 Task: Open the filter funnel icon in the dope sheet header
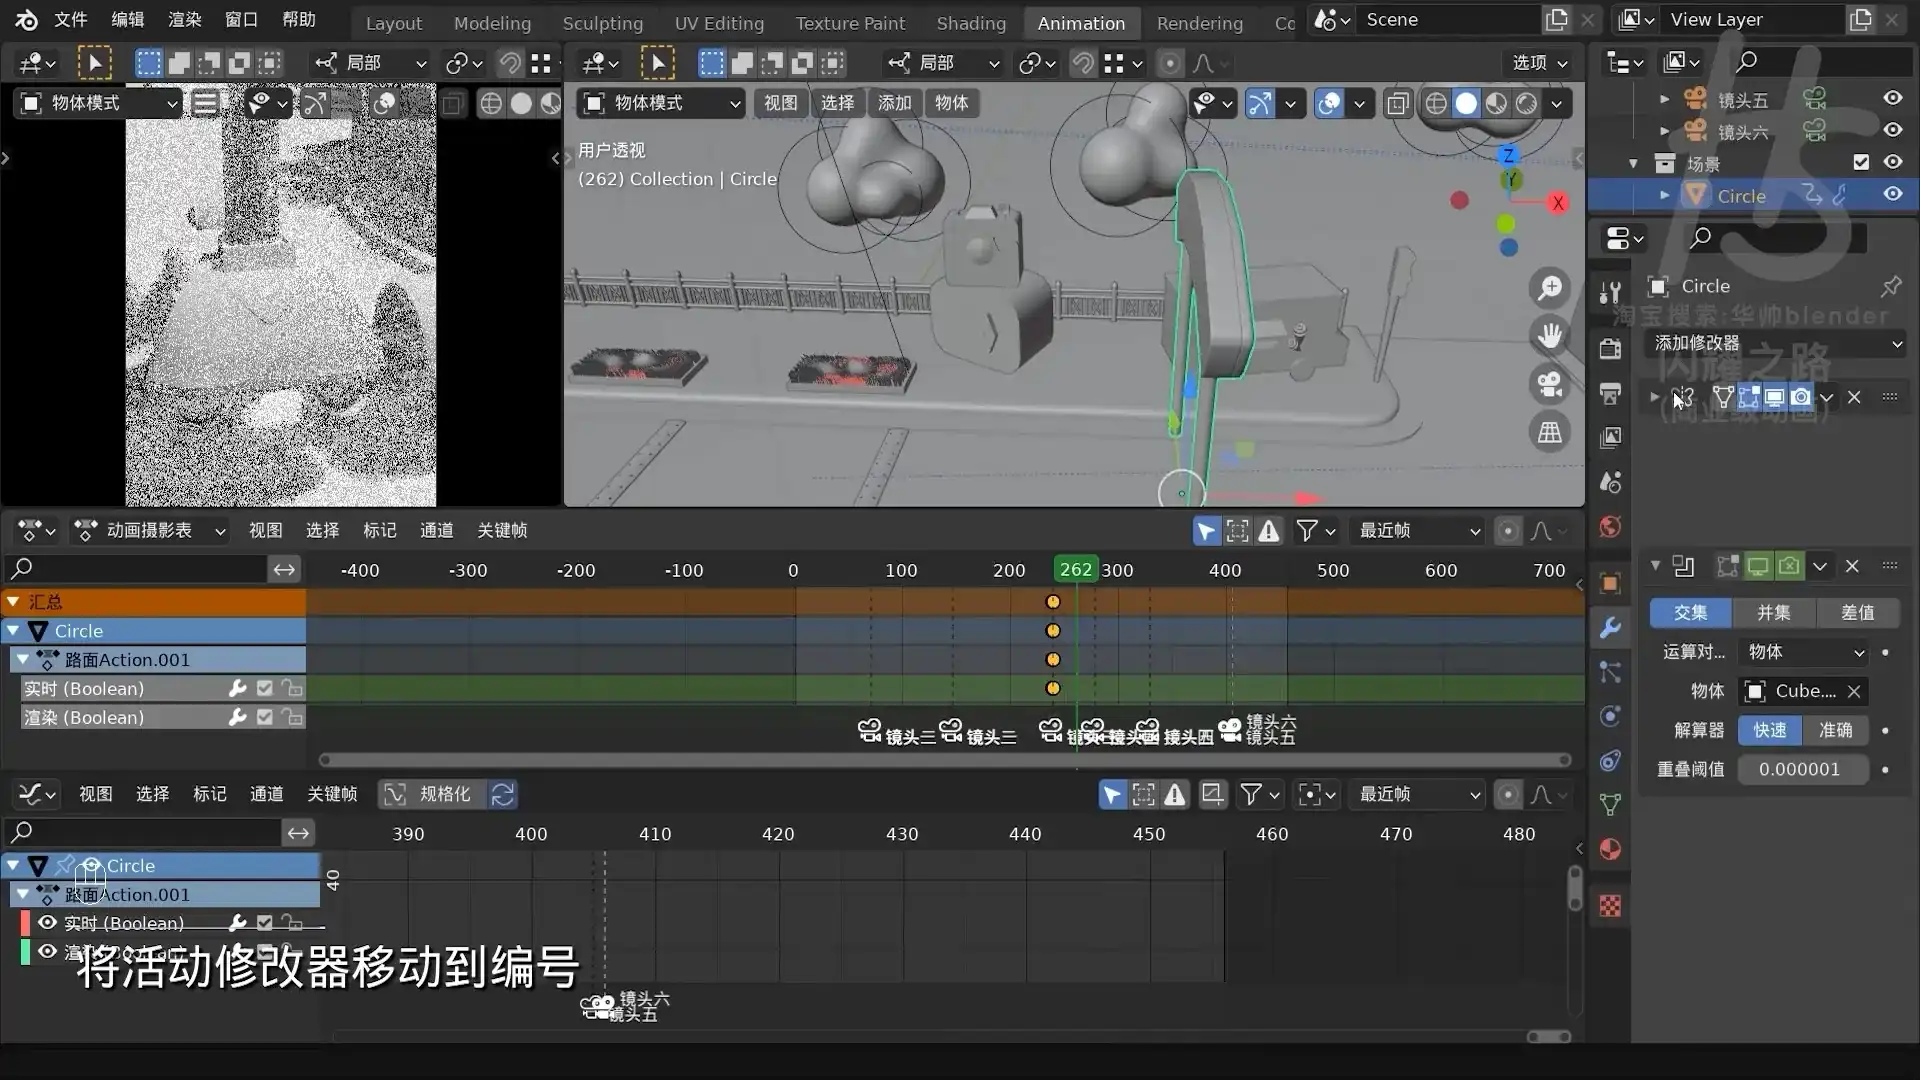pos(1308,530)
